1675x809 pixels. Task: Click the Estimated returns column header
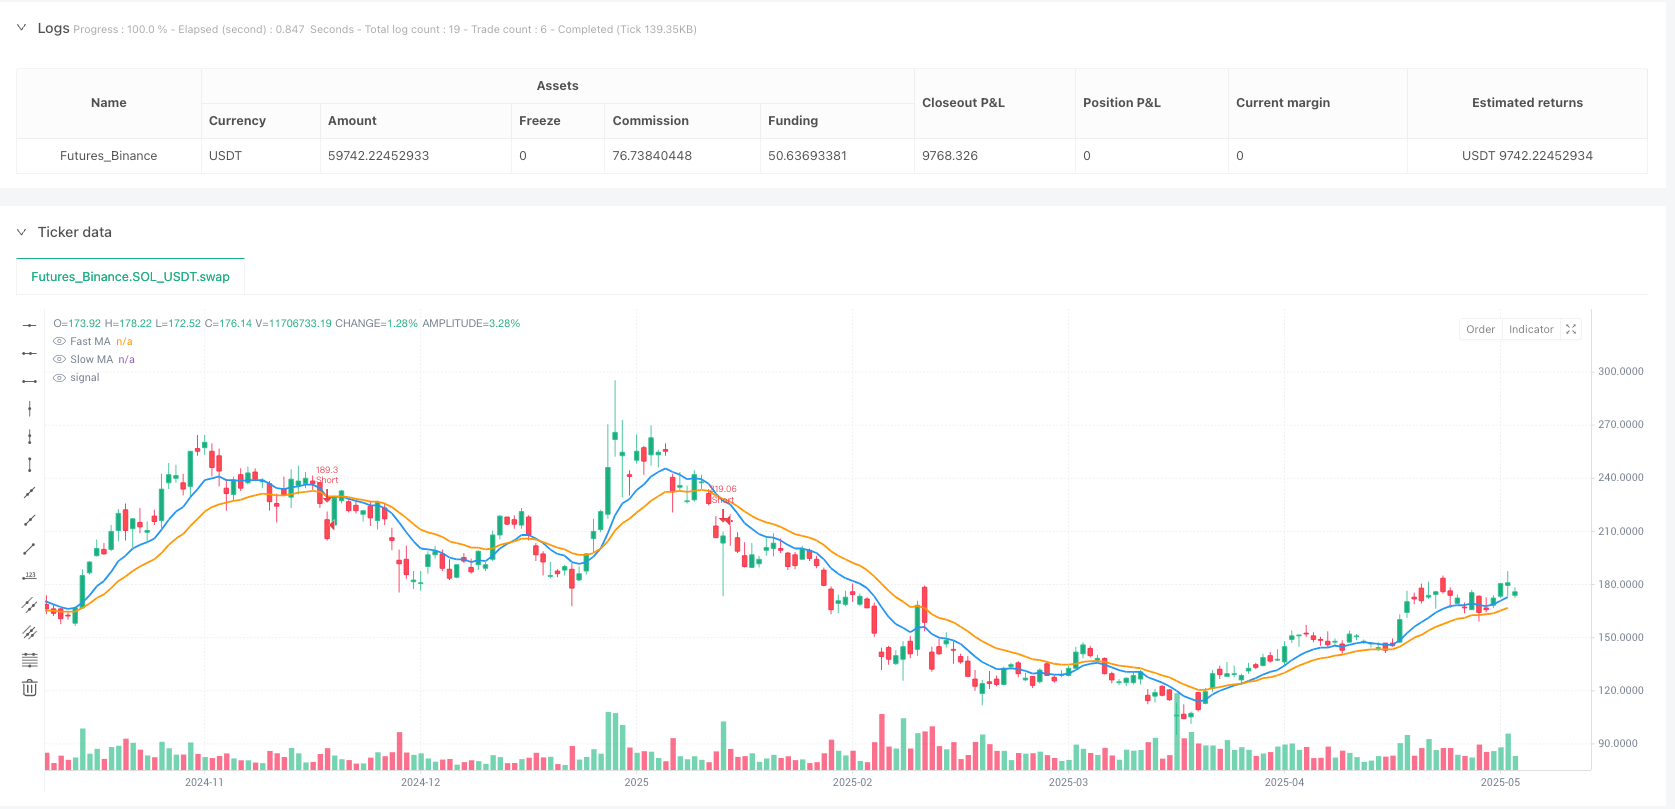1527,103
